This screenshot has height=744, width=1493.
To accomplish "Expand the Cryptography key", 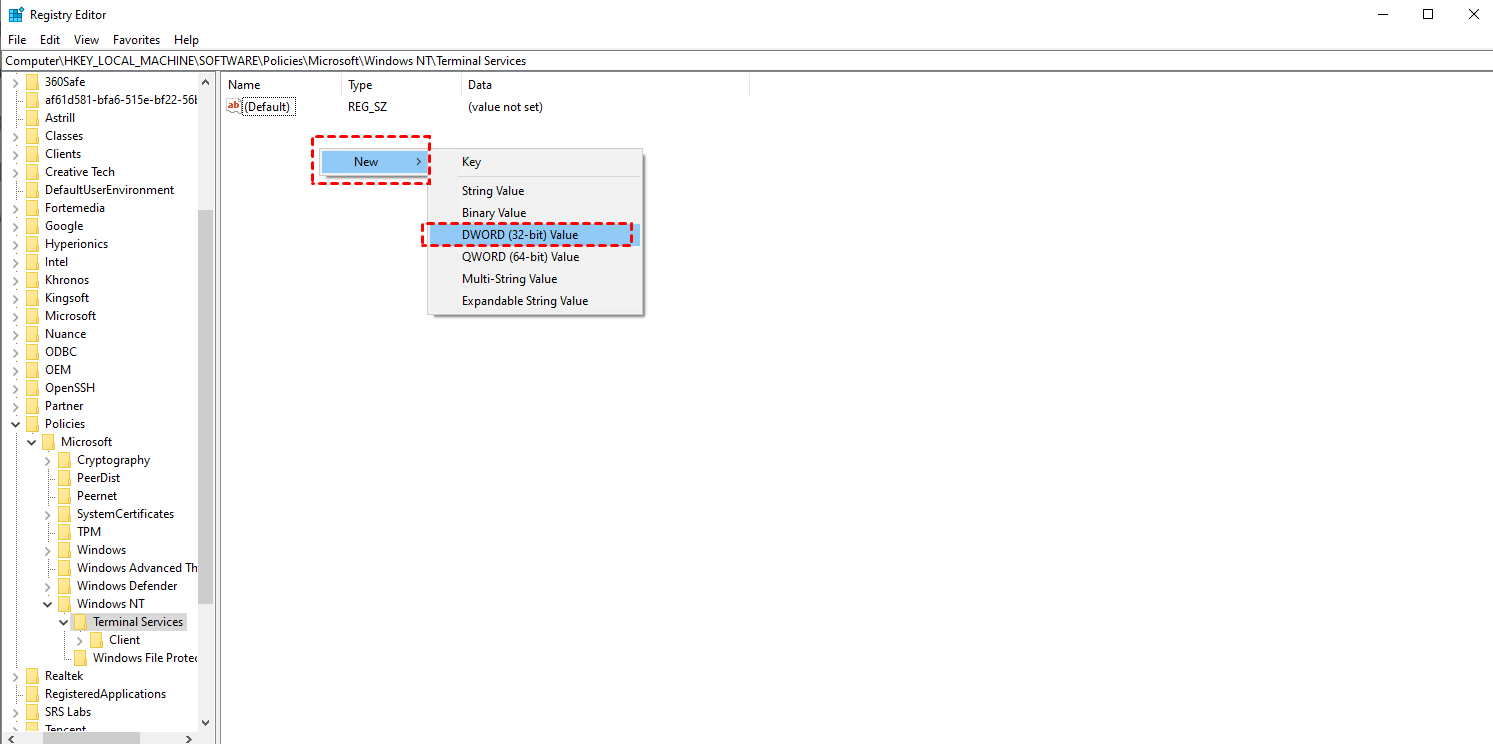I will point(48,460).
